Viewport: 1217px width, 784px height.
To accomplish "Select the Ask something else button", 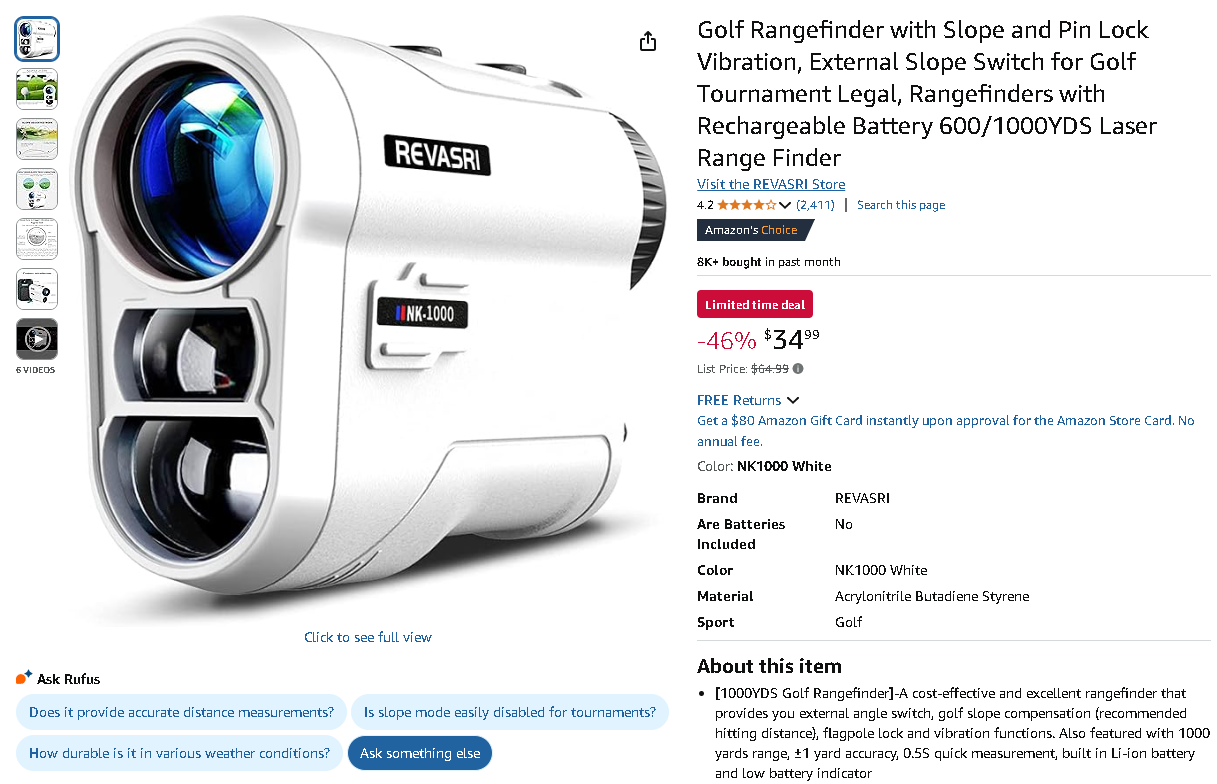I will click(419, 753).
